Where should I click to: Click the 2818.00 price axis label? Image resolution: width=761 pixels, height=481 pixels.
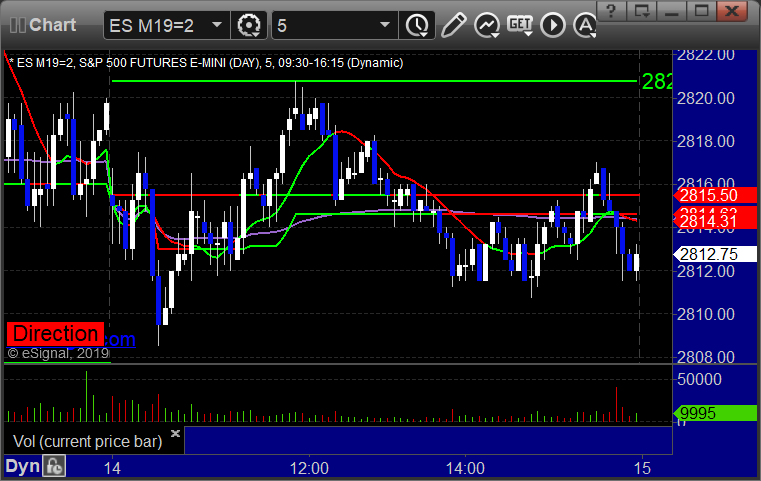pos(706,141)
